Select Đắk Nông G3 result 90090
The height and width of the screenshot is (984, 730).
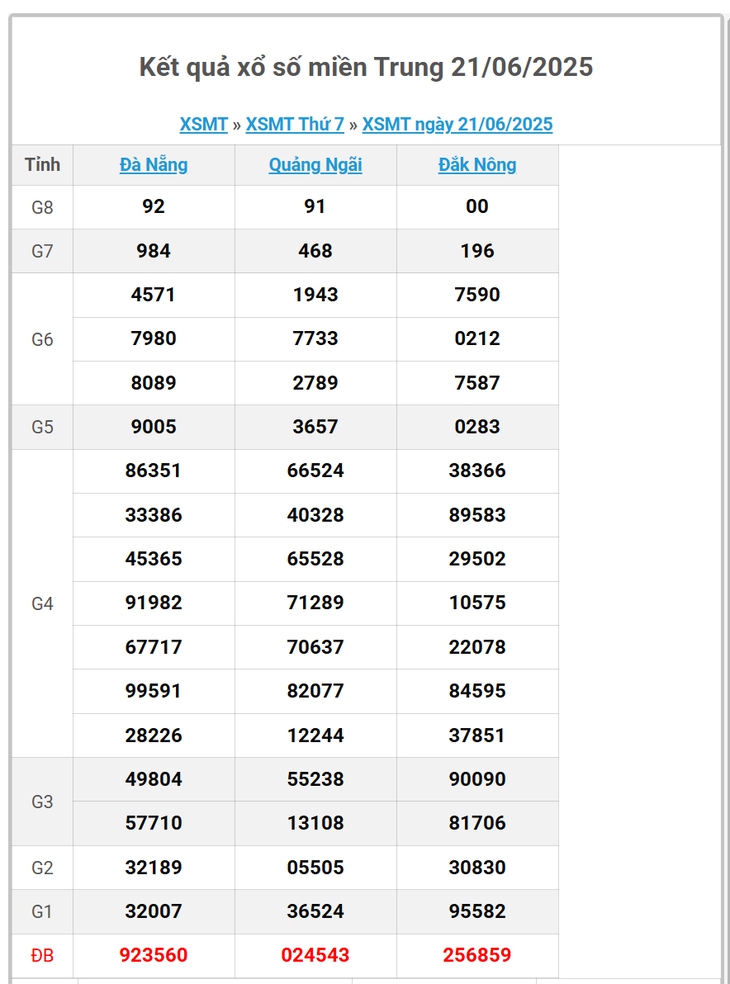click(x=478, y=779)
